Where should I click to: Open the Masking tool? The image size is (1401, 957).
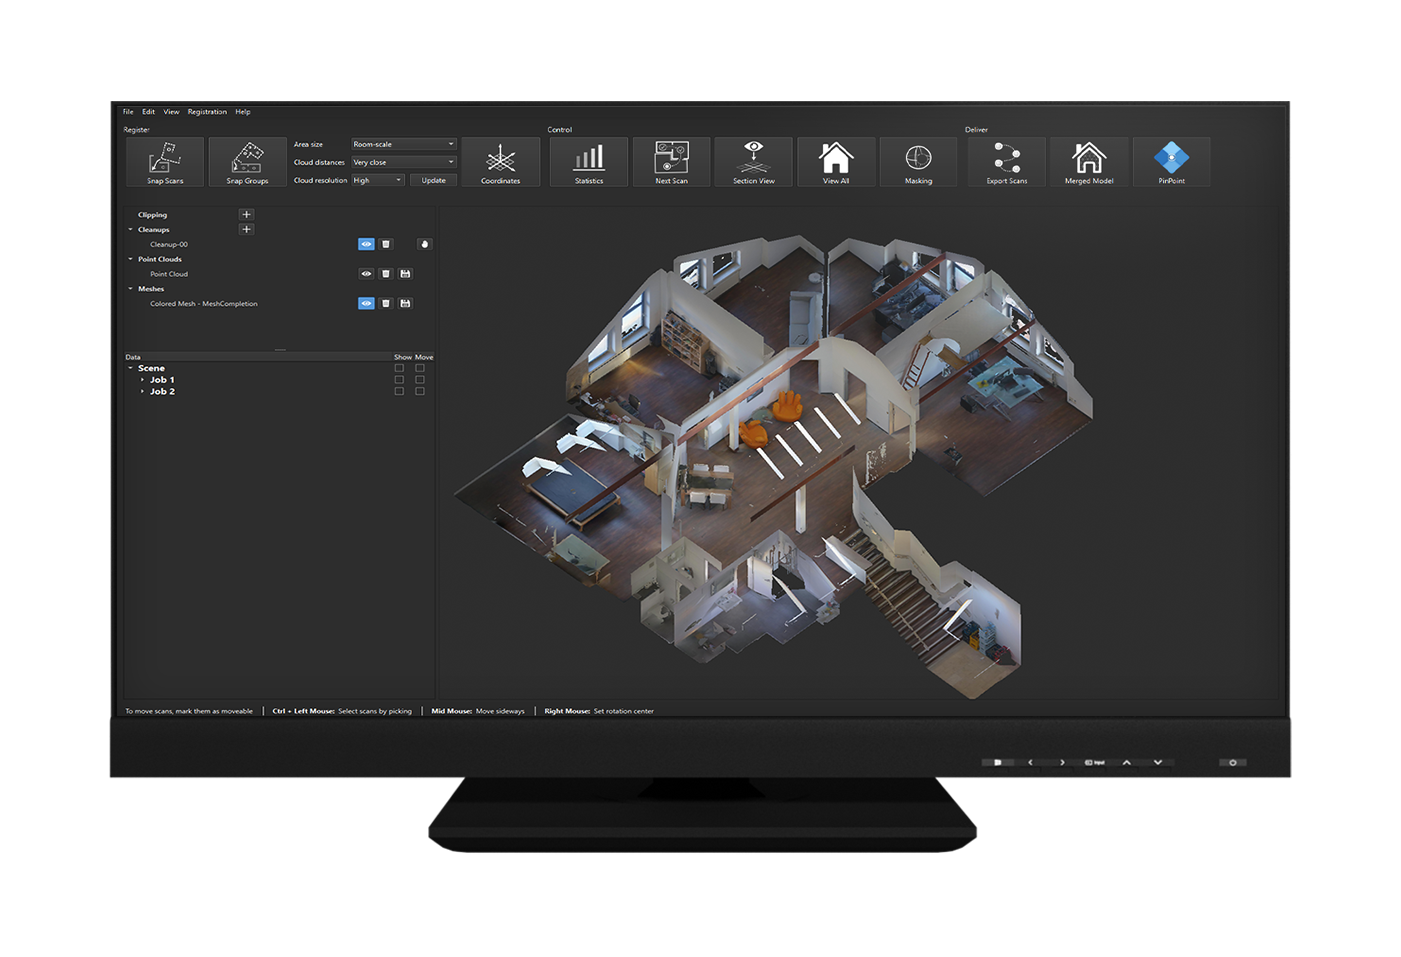(918, 161)
